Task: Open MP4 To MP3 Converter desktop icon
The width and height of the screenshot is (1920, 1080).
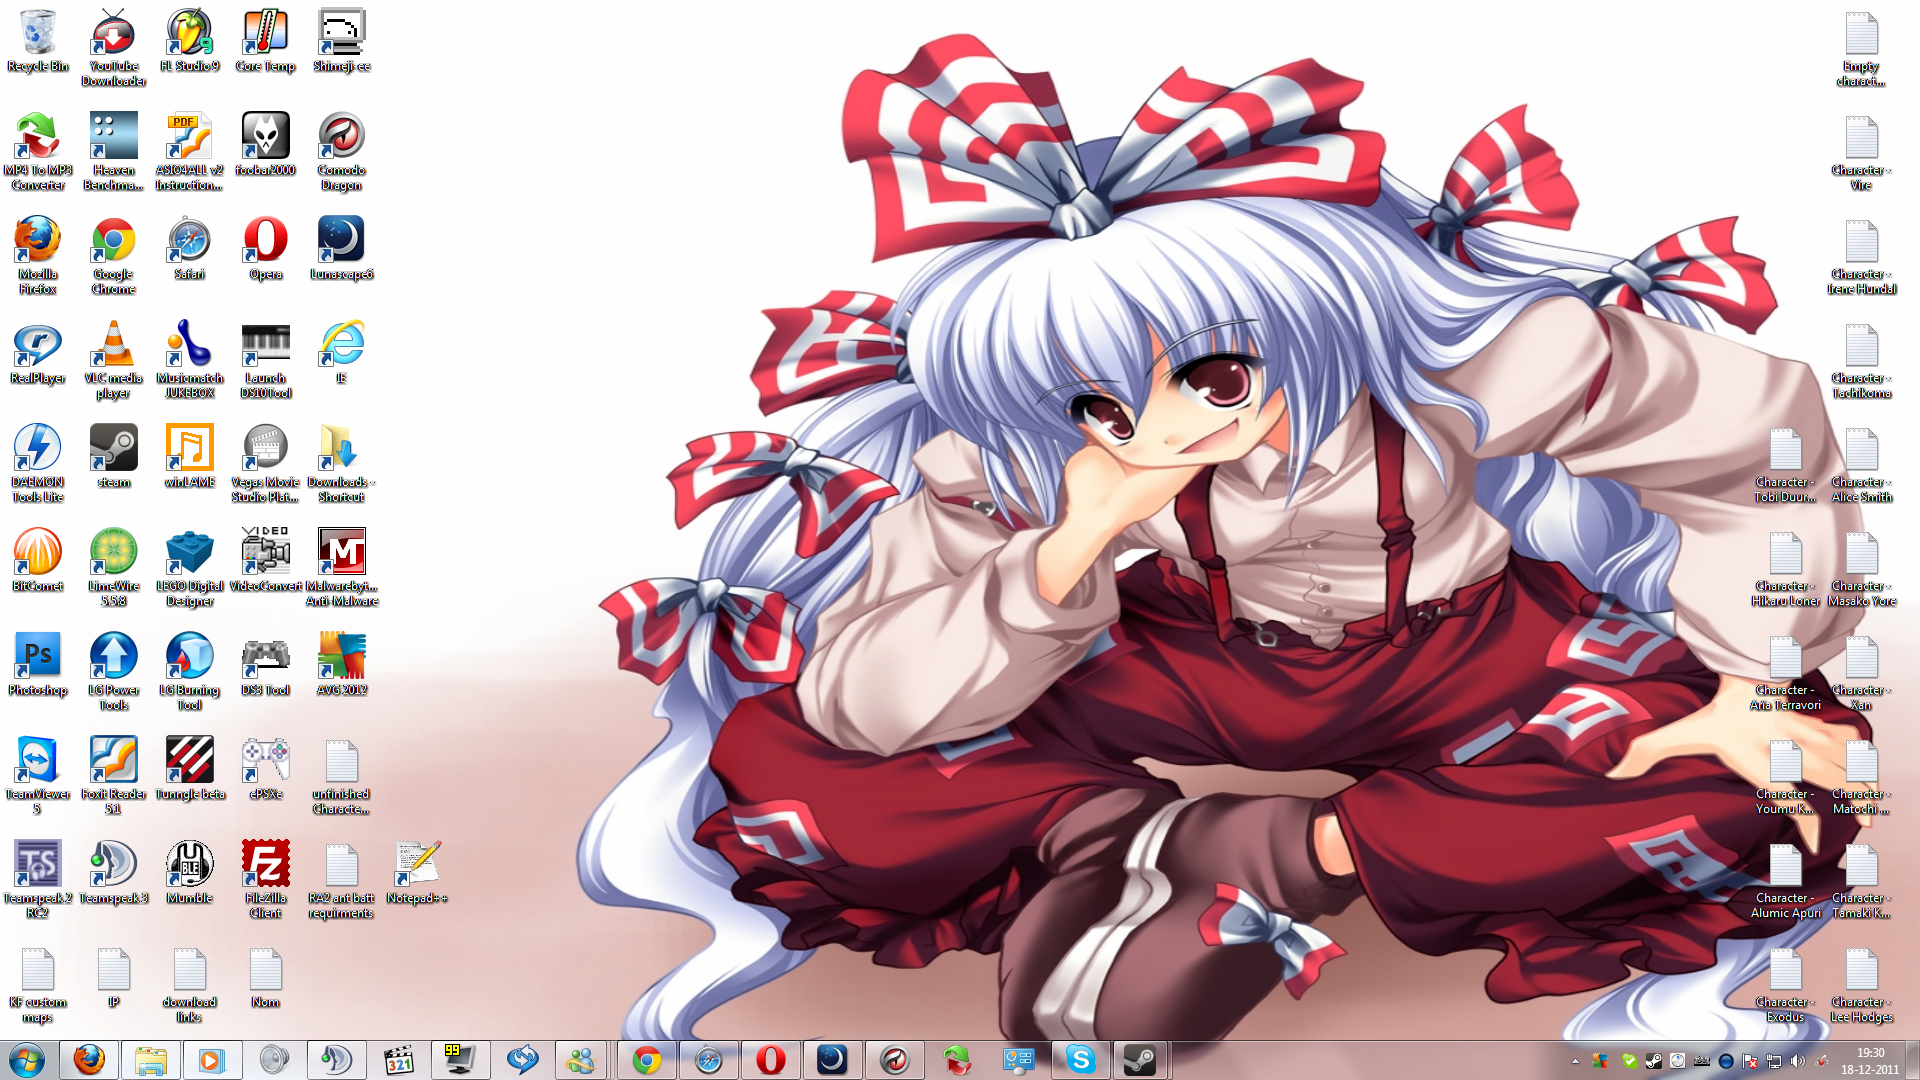Action: (38, 152)
